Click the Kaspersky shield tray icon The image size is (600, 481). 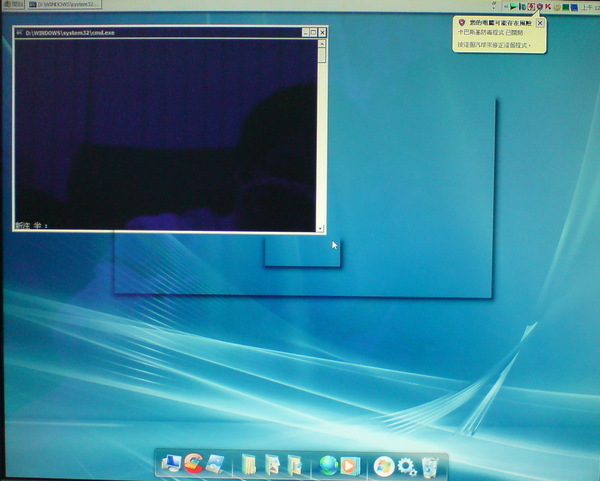tap(540, 7)
